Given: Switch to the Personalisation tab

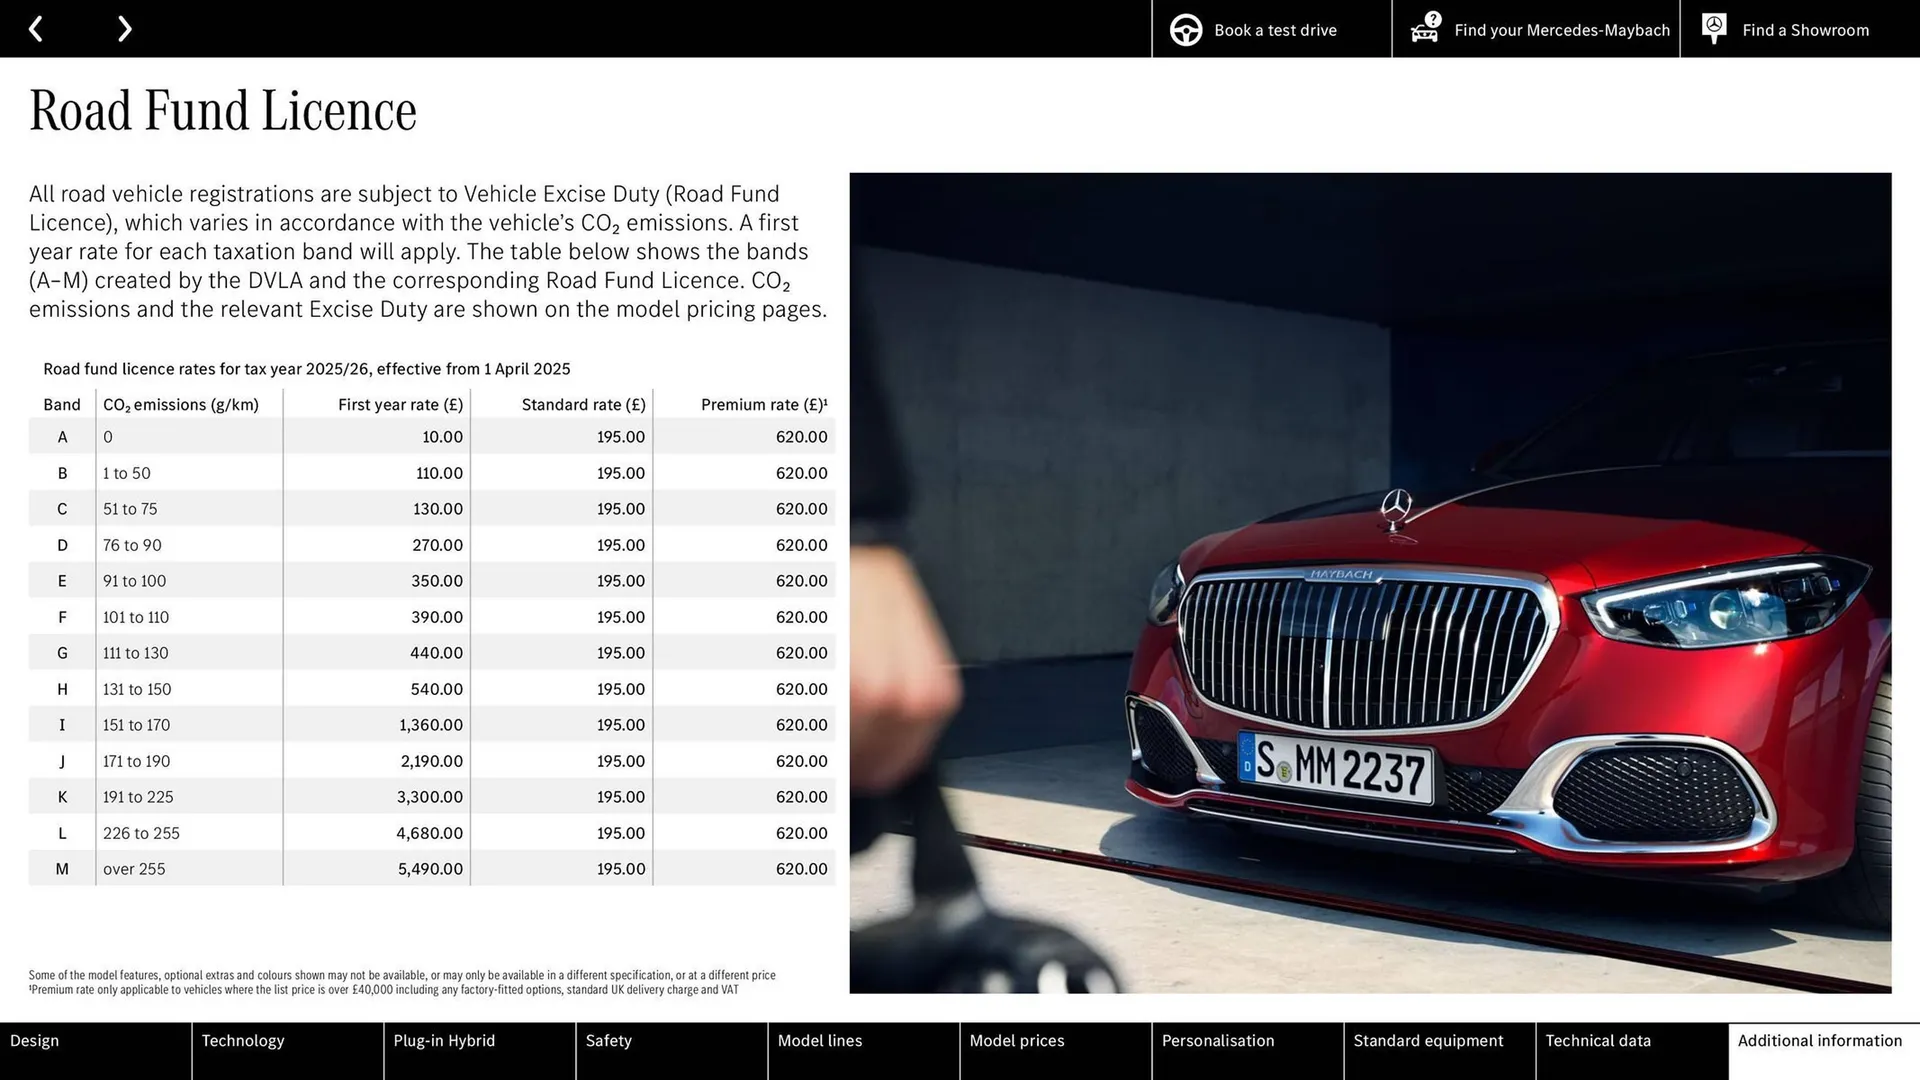Looking at the screenshot, I should pos(1247,1051).
